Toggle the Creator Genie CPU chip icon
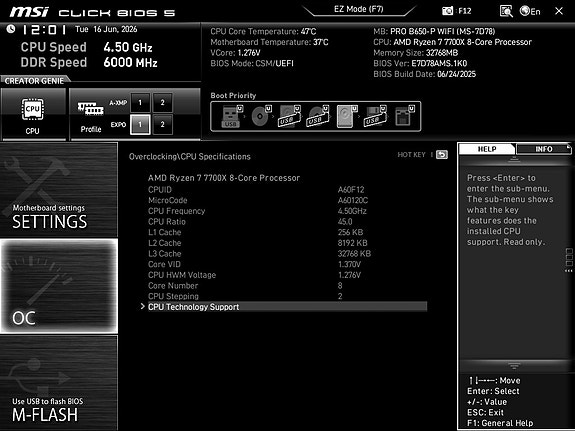575x431 pixels. [33, 109]
